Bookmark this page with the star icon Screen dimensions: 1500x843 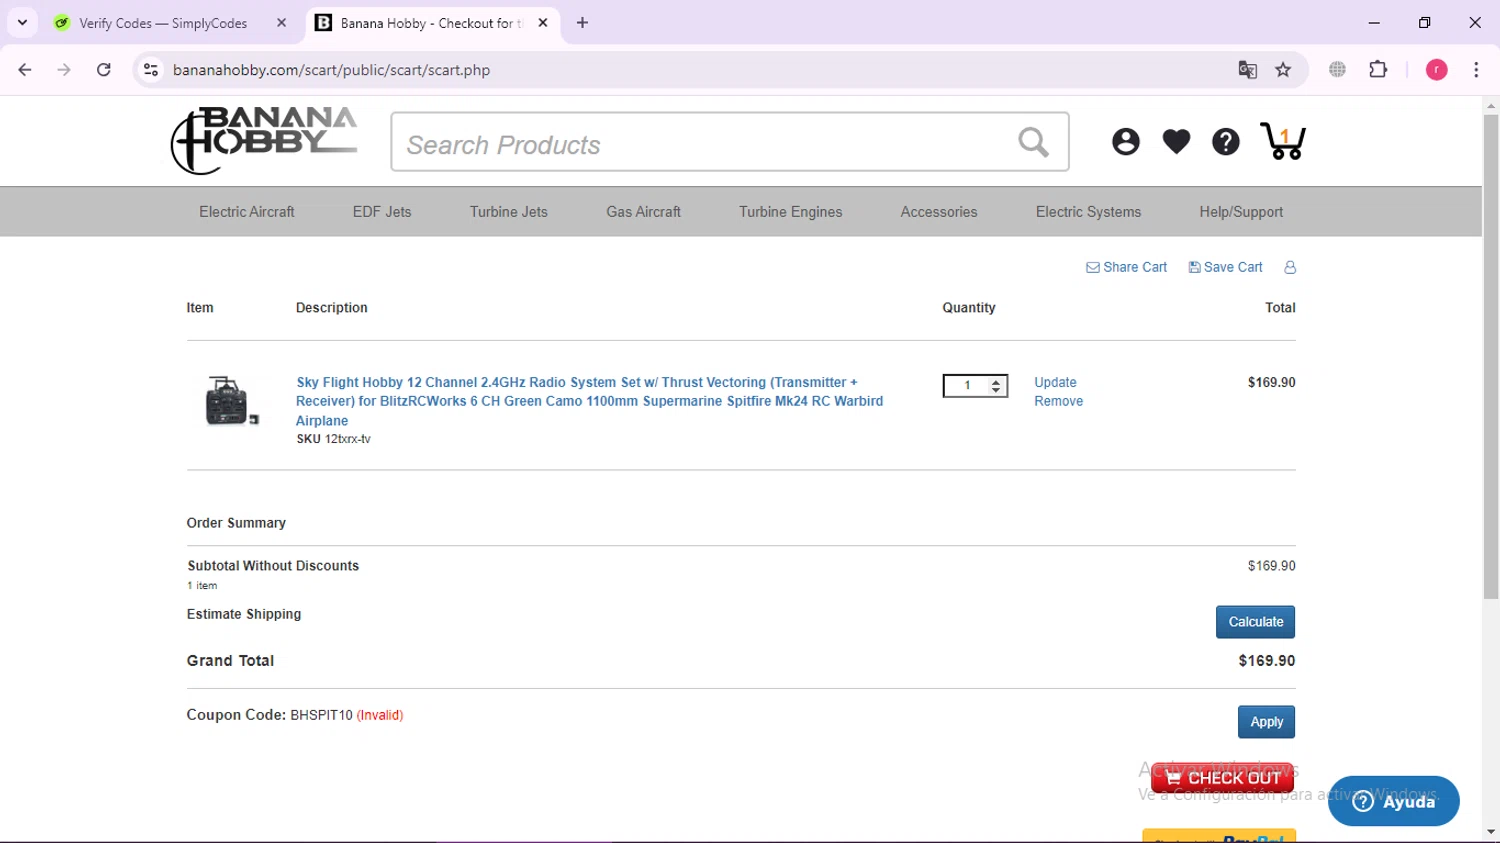[x=1283, y=70]
